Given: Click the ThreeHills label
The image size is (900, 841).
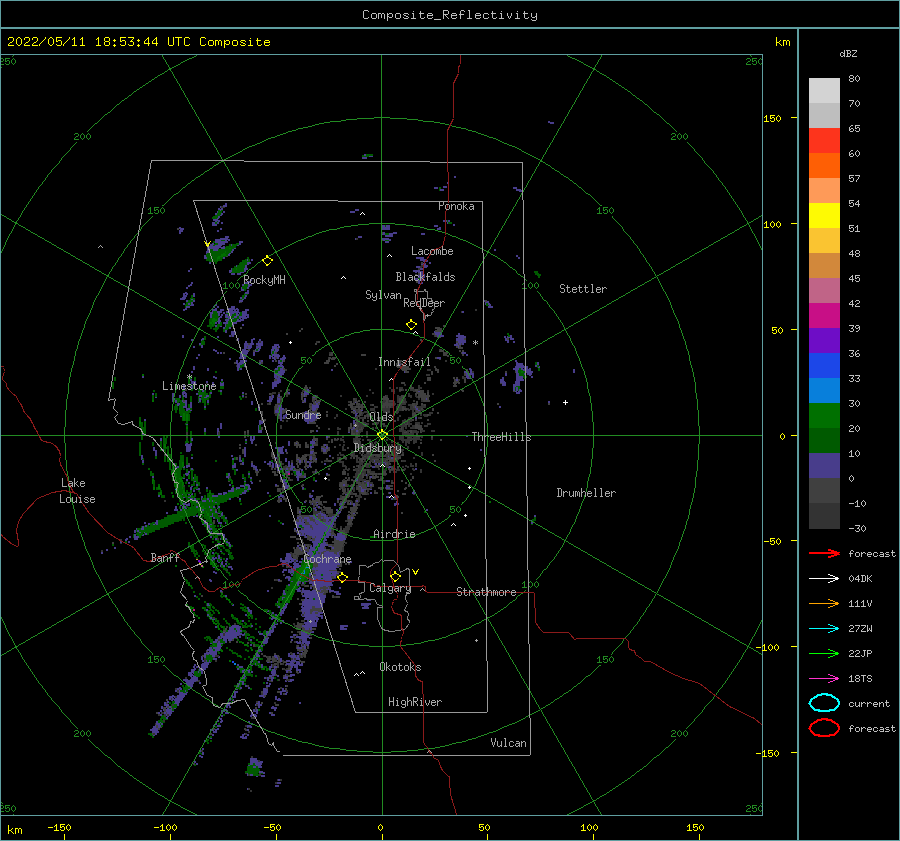Looking at the screenshot, I should (x=502, y=437).
